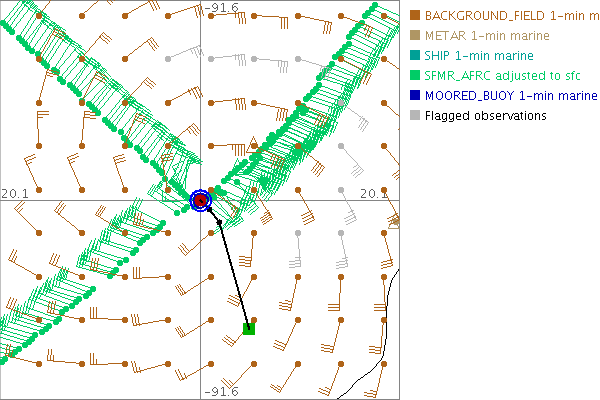Click the -91.6 longitude label at bottom
This screenshot has height=400, width=600.
[220, 391]
